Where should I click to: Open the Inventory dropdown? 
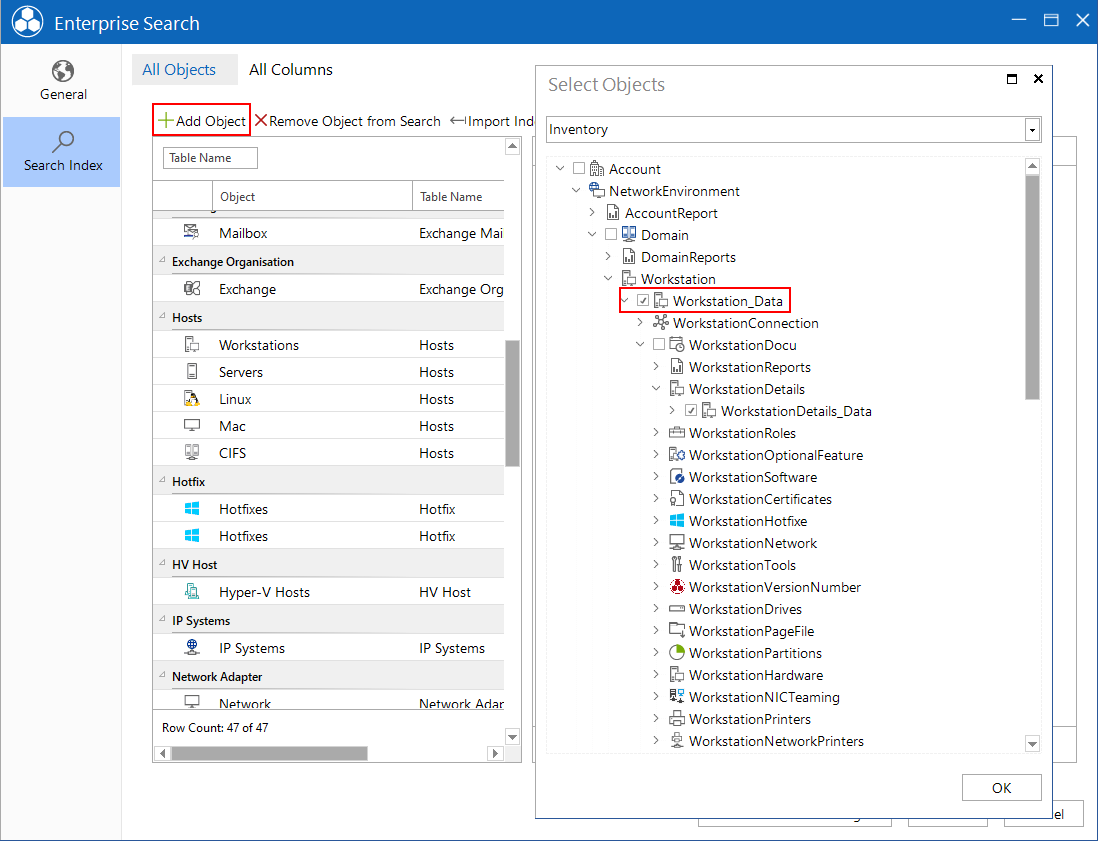[x=1031, y=130]
